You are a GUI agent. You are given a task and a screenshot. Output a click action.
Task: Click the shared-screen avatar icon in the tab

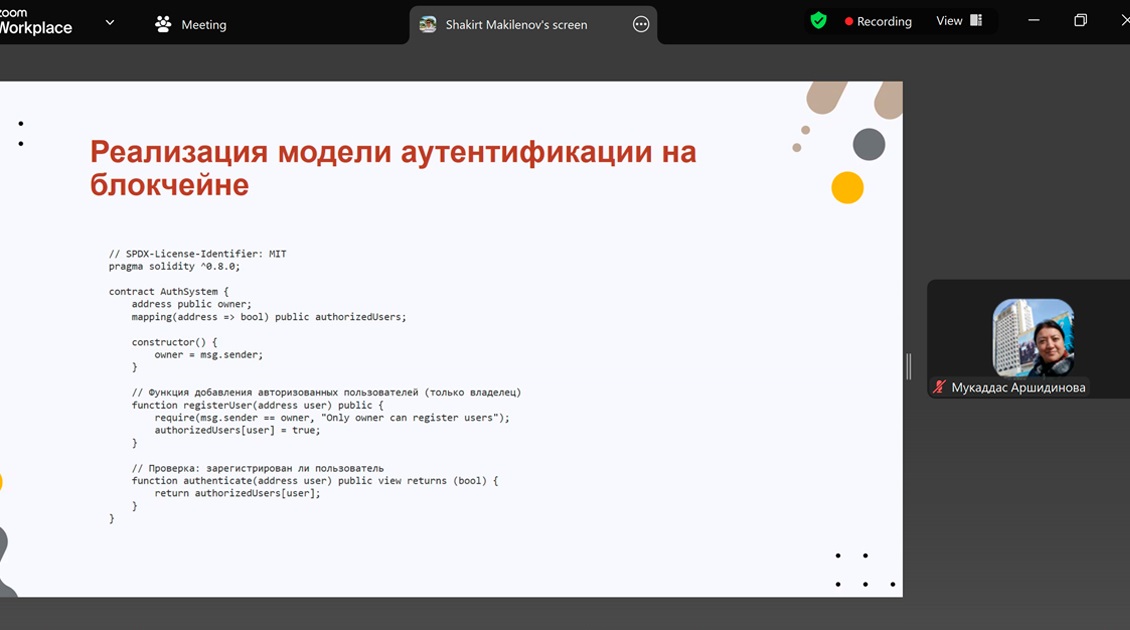[428, 25]
